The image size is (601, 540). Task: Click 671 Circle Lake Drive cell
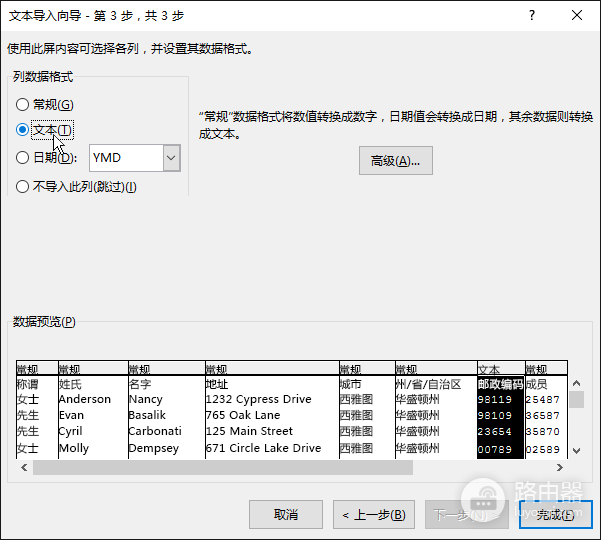263,448
